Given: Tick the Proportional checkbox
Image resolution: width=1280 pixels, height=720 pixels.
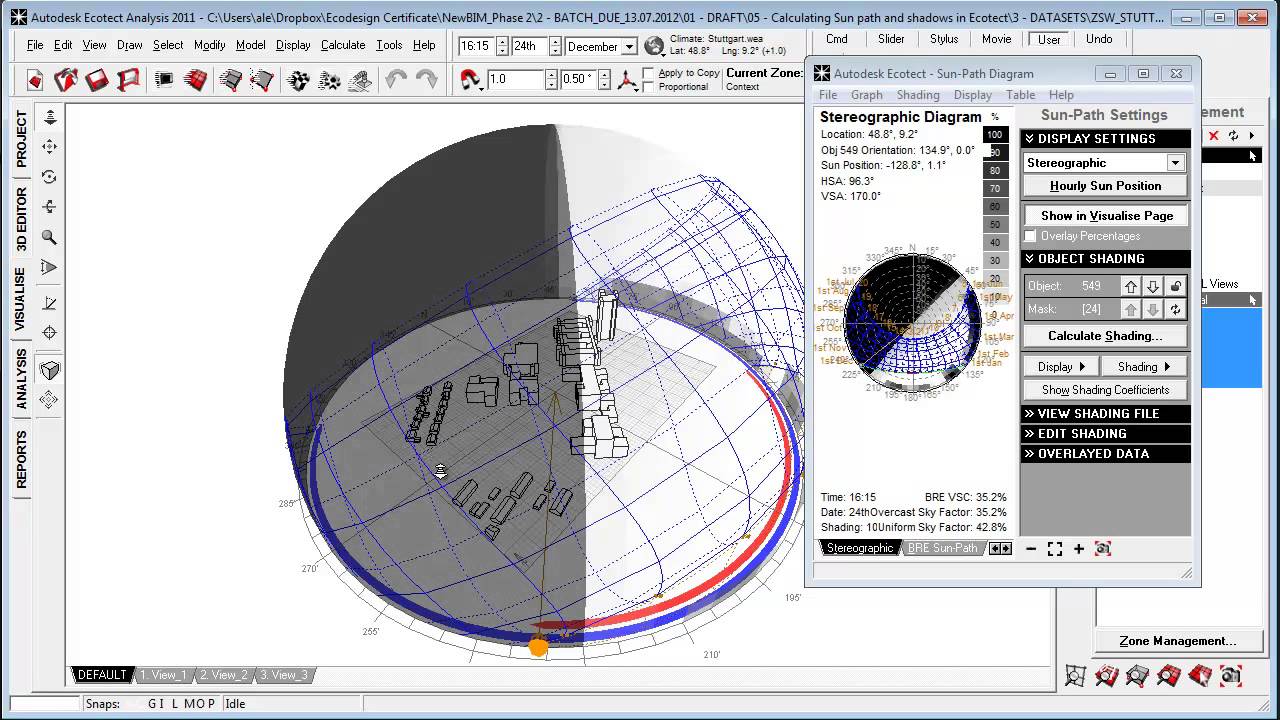Looking at the screenshot, I should [x=648, y=87].
